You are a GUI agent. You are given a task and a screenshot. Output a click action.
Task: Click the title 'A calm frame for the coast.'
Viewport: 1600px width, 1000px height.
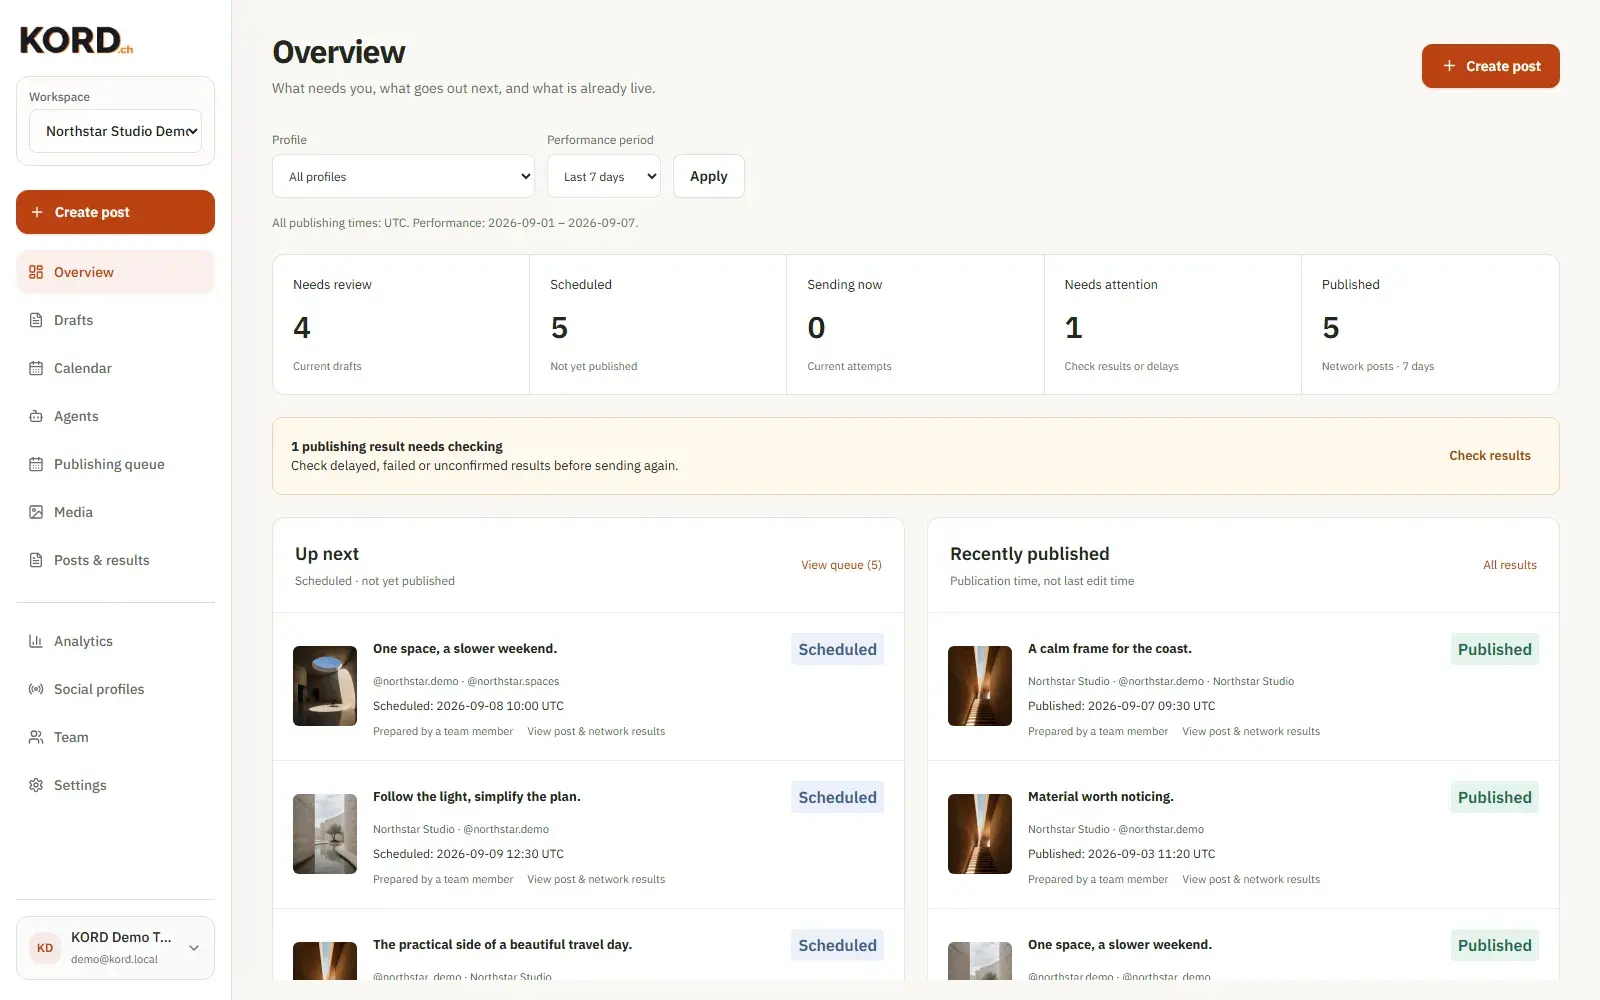coord(1110,649)
